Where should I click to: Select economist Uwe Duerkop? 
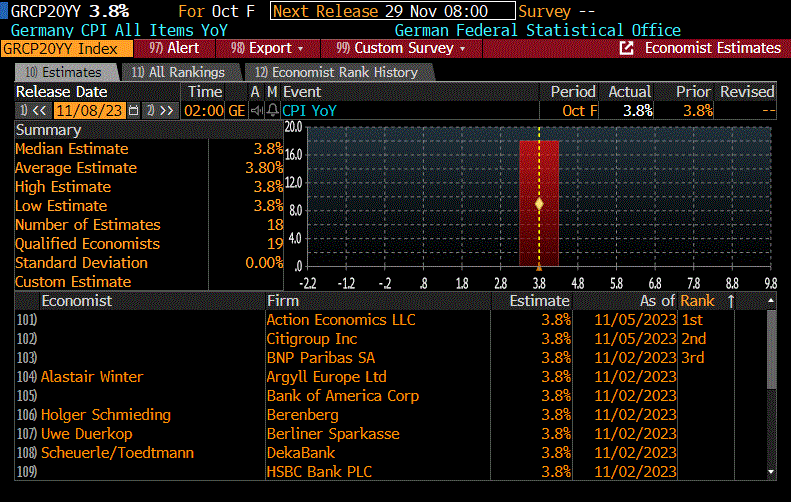pos(87,434)
